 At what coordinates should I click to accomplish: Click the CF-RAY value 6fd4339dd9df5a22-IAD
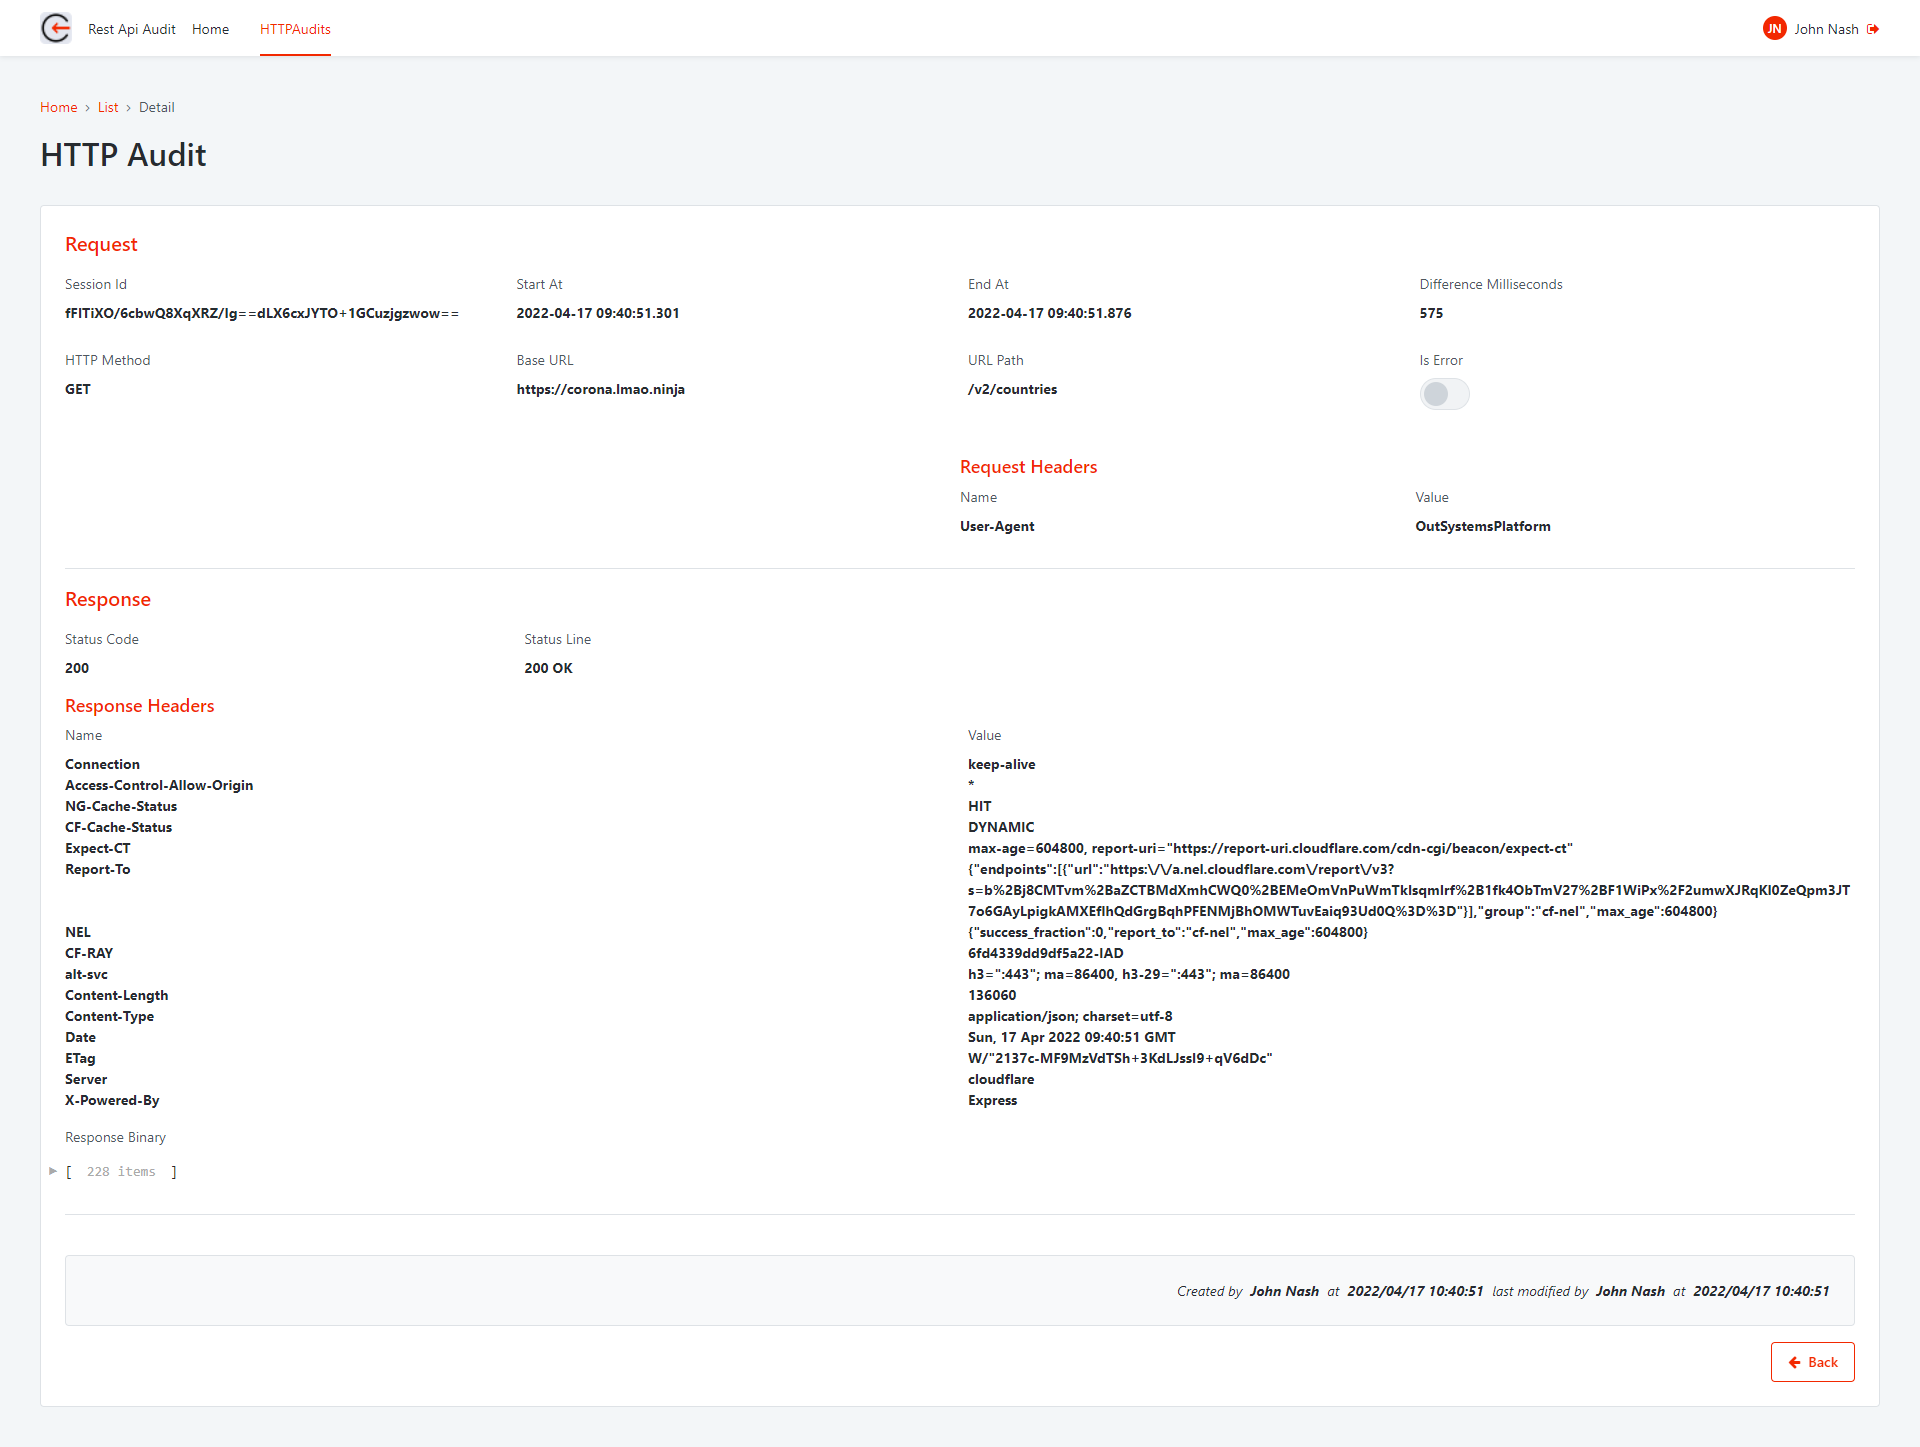(1046, 953)
